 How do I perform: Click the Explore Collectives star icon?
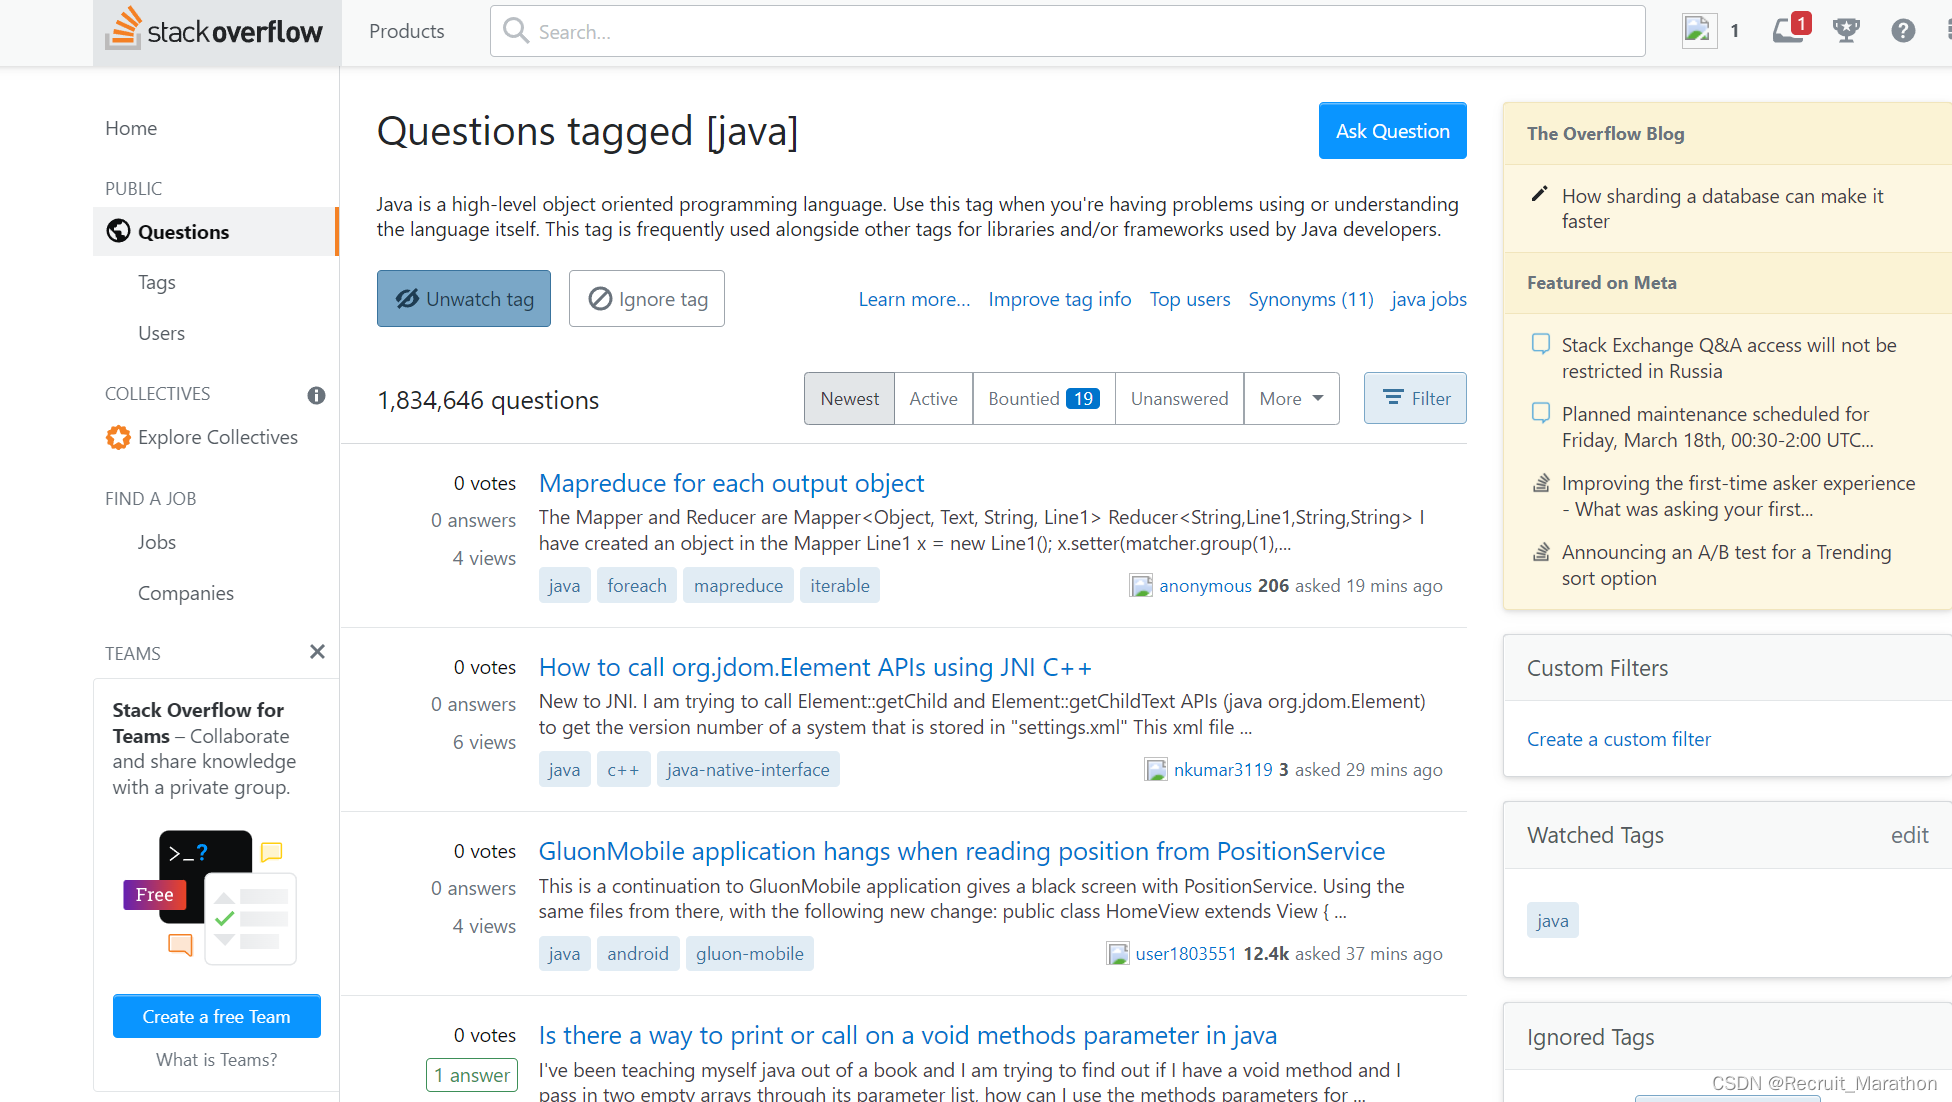pos(118,437)
